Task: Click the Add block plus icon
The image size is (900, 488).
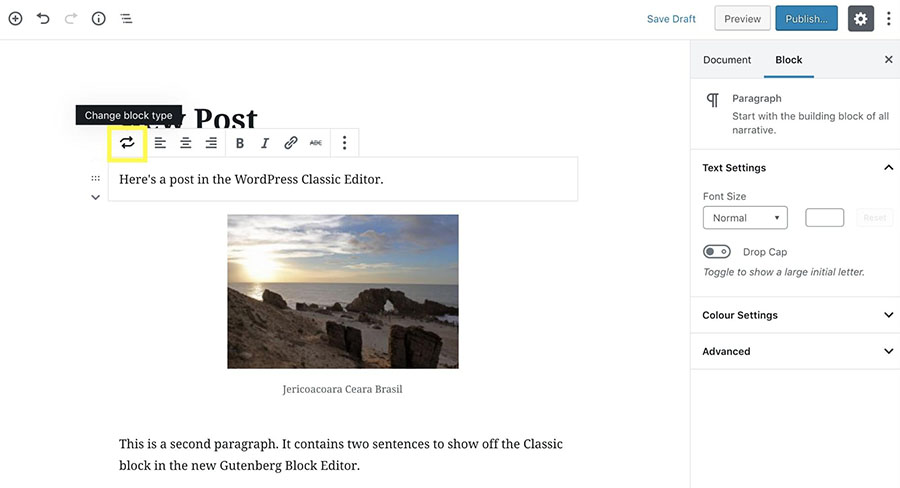Action: click(15, 18)
